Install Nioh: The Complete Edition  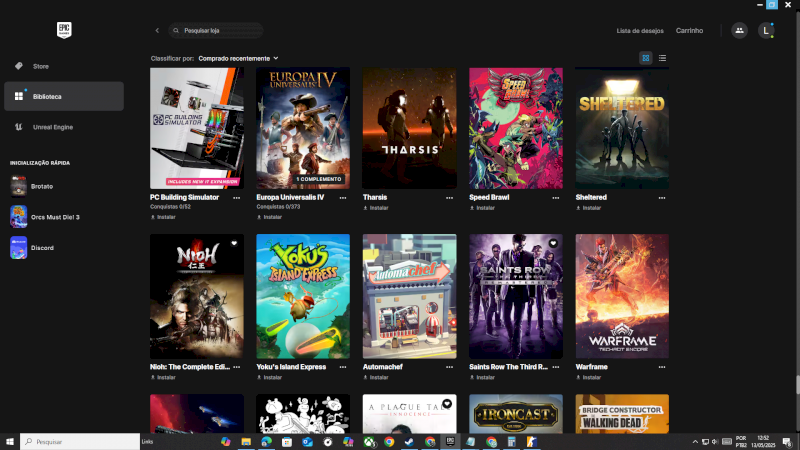(x=163, y=378)
